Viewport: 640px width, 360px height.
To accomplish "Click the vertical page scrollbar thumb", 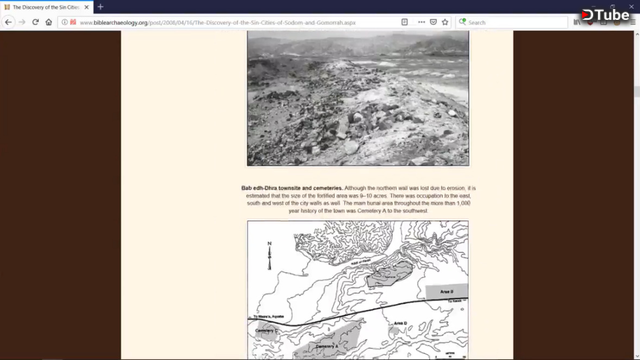I will click(637, 91).
